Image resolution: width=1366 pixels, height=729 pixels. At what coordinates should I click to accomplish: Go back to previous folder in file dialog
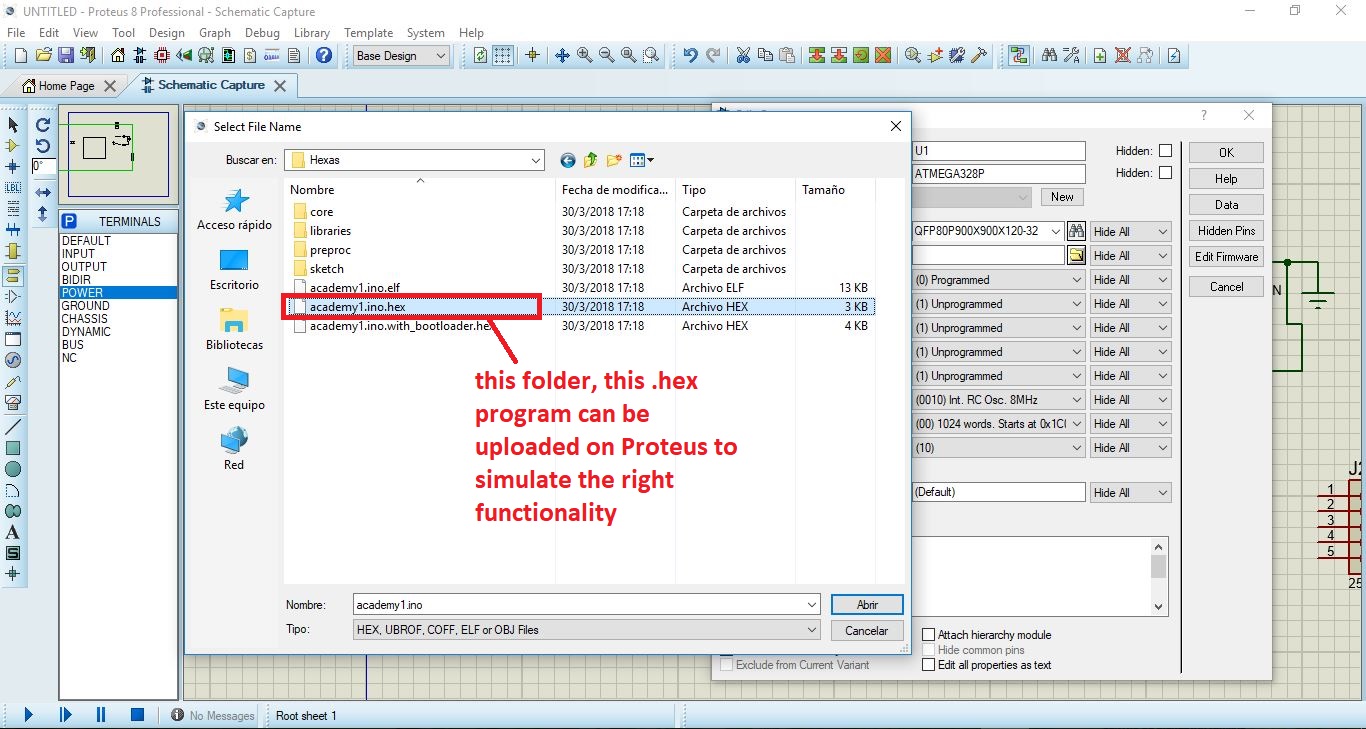pyautogui.click(x=568, y=160)
